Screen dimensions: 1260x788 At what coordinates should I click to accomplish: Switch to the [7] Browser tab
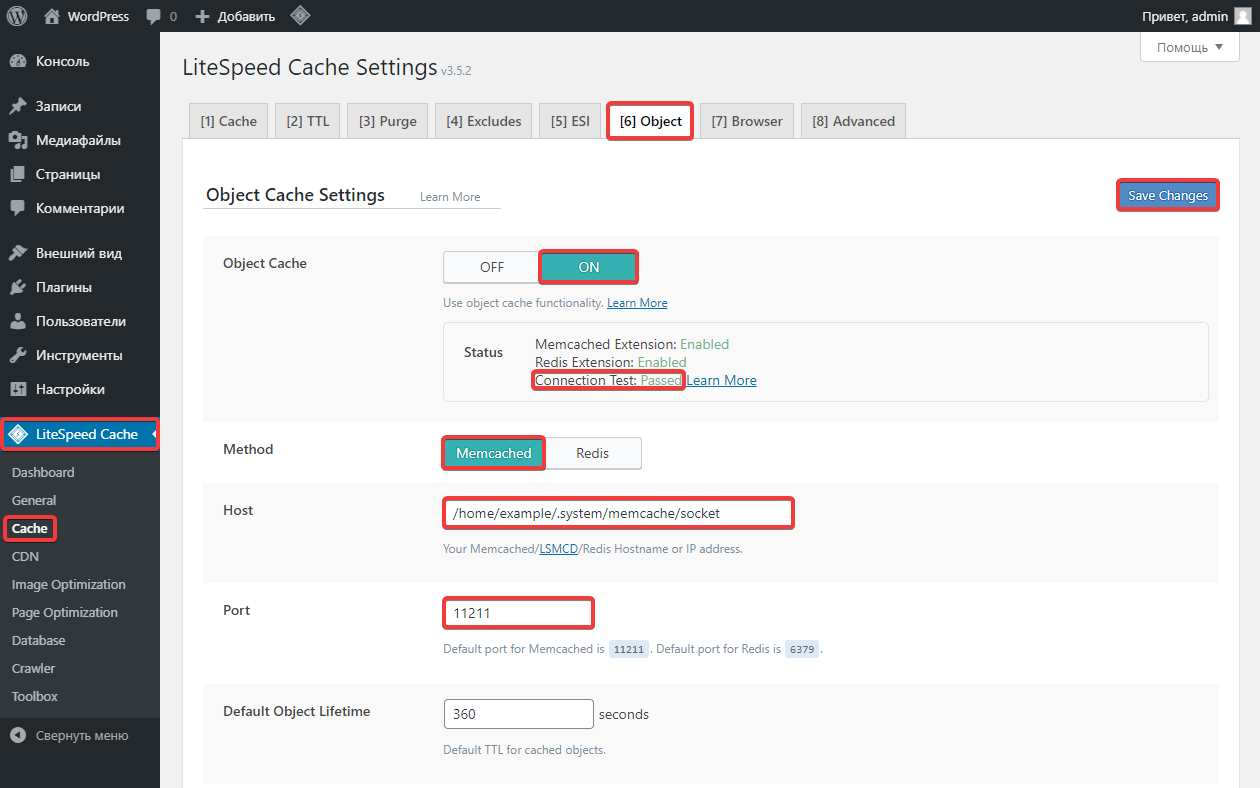pos(747,121)
